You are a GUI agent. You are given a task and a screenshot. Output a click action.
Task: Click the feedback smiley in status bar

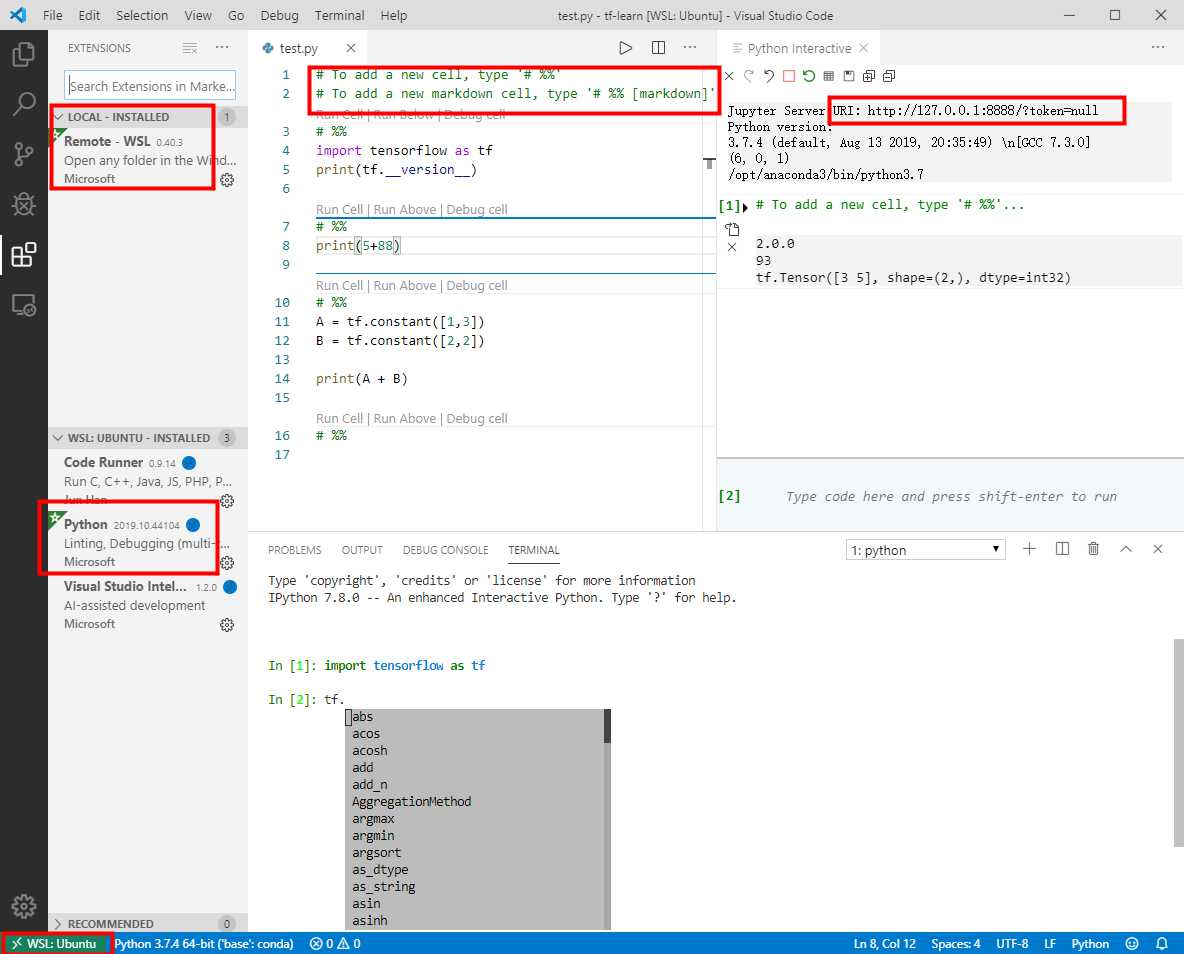pos(1132,943)
